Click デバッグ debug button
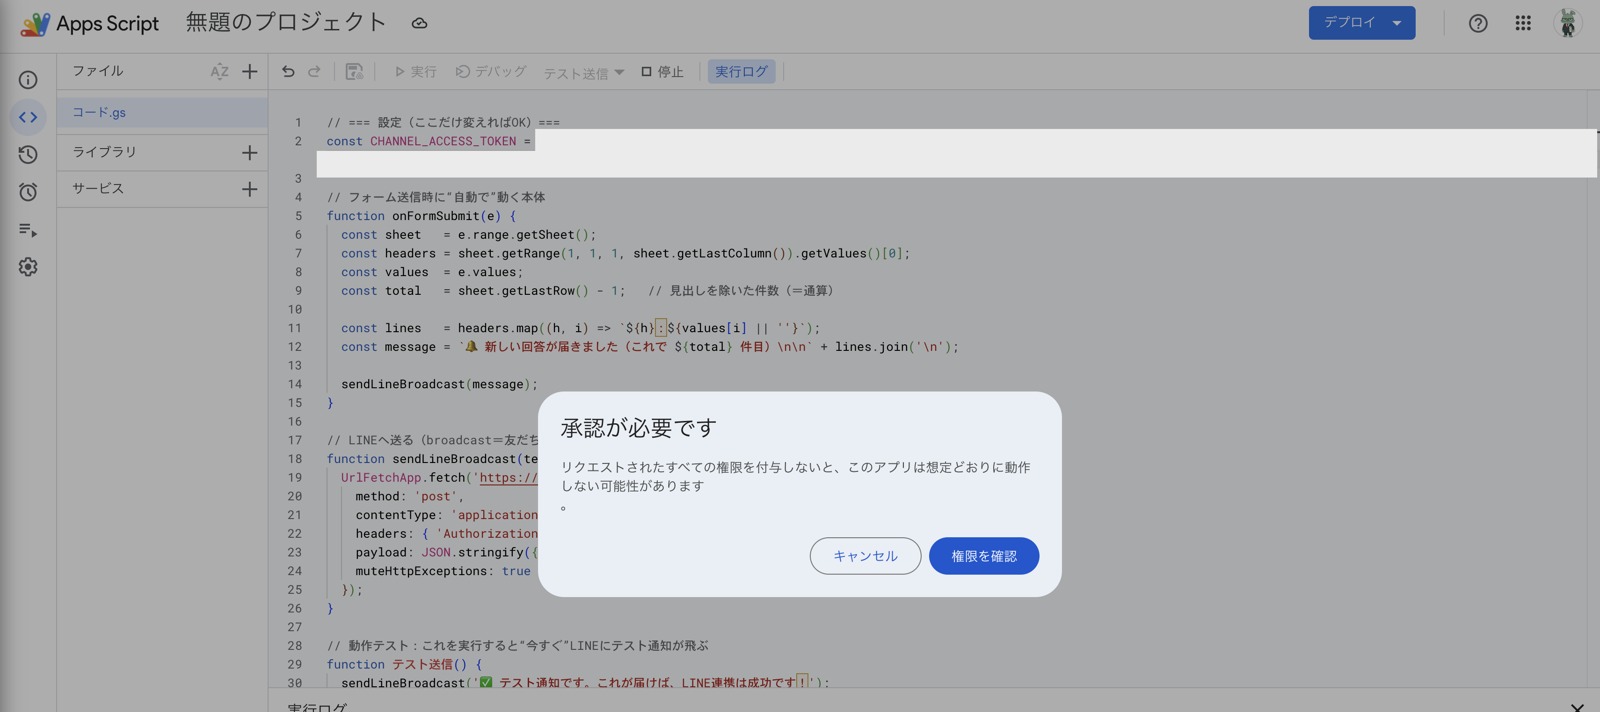 [491, 71]
